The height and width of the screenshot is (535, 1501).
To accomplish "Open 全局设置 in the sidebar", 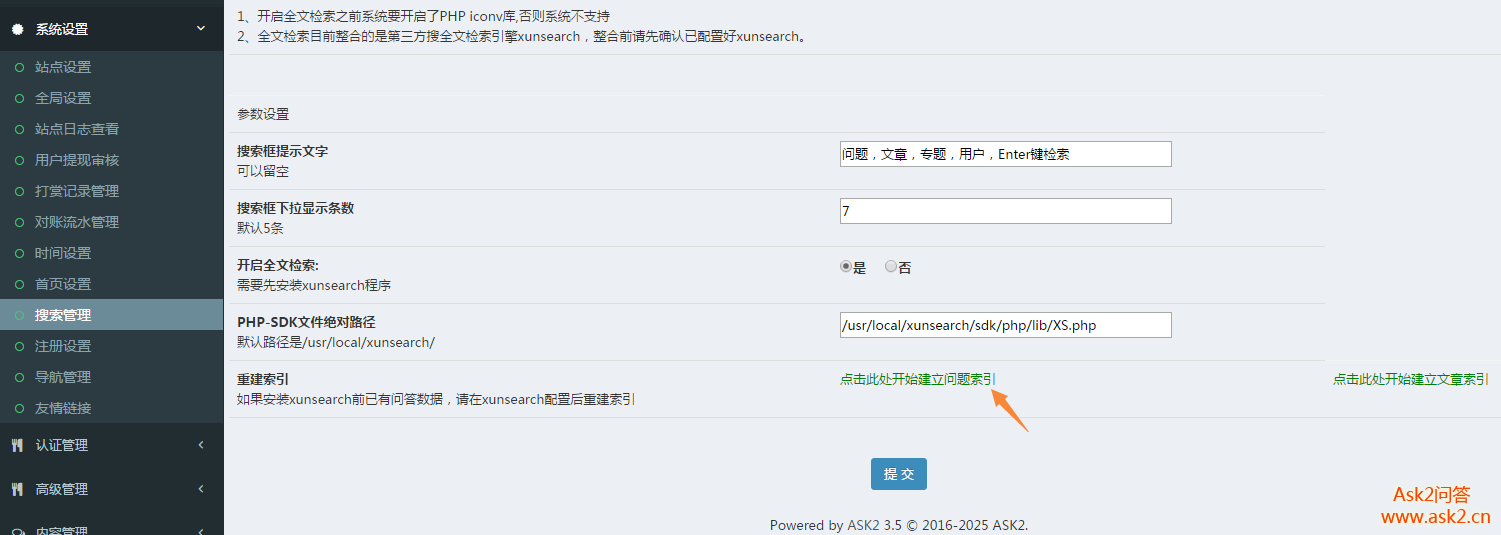I will (63, 98).
